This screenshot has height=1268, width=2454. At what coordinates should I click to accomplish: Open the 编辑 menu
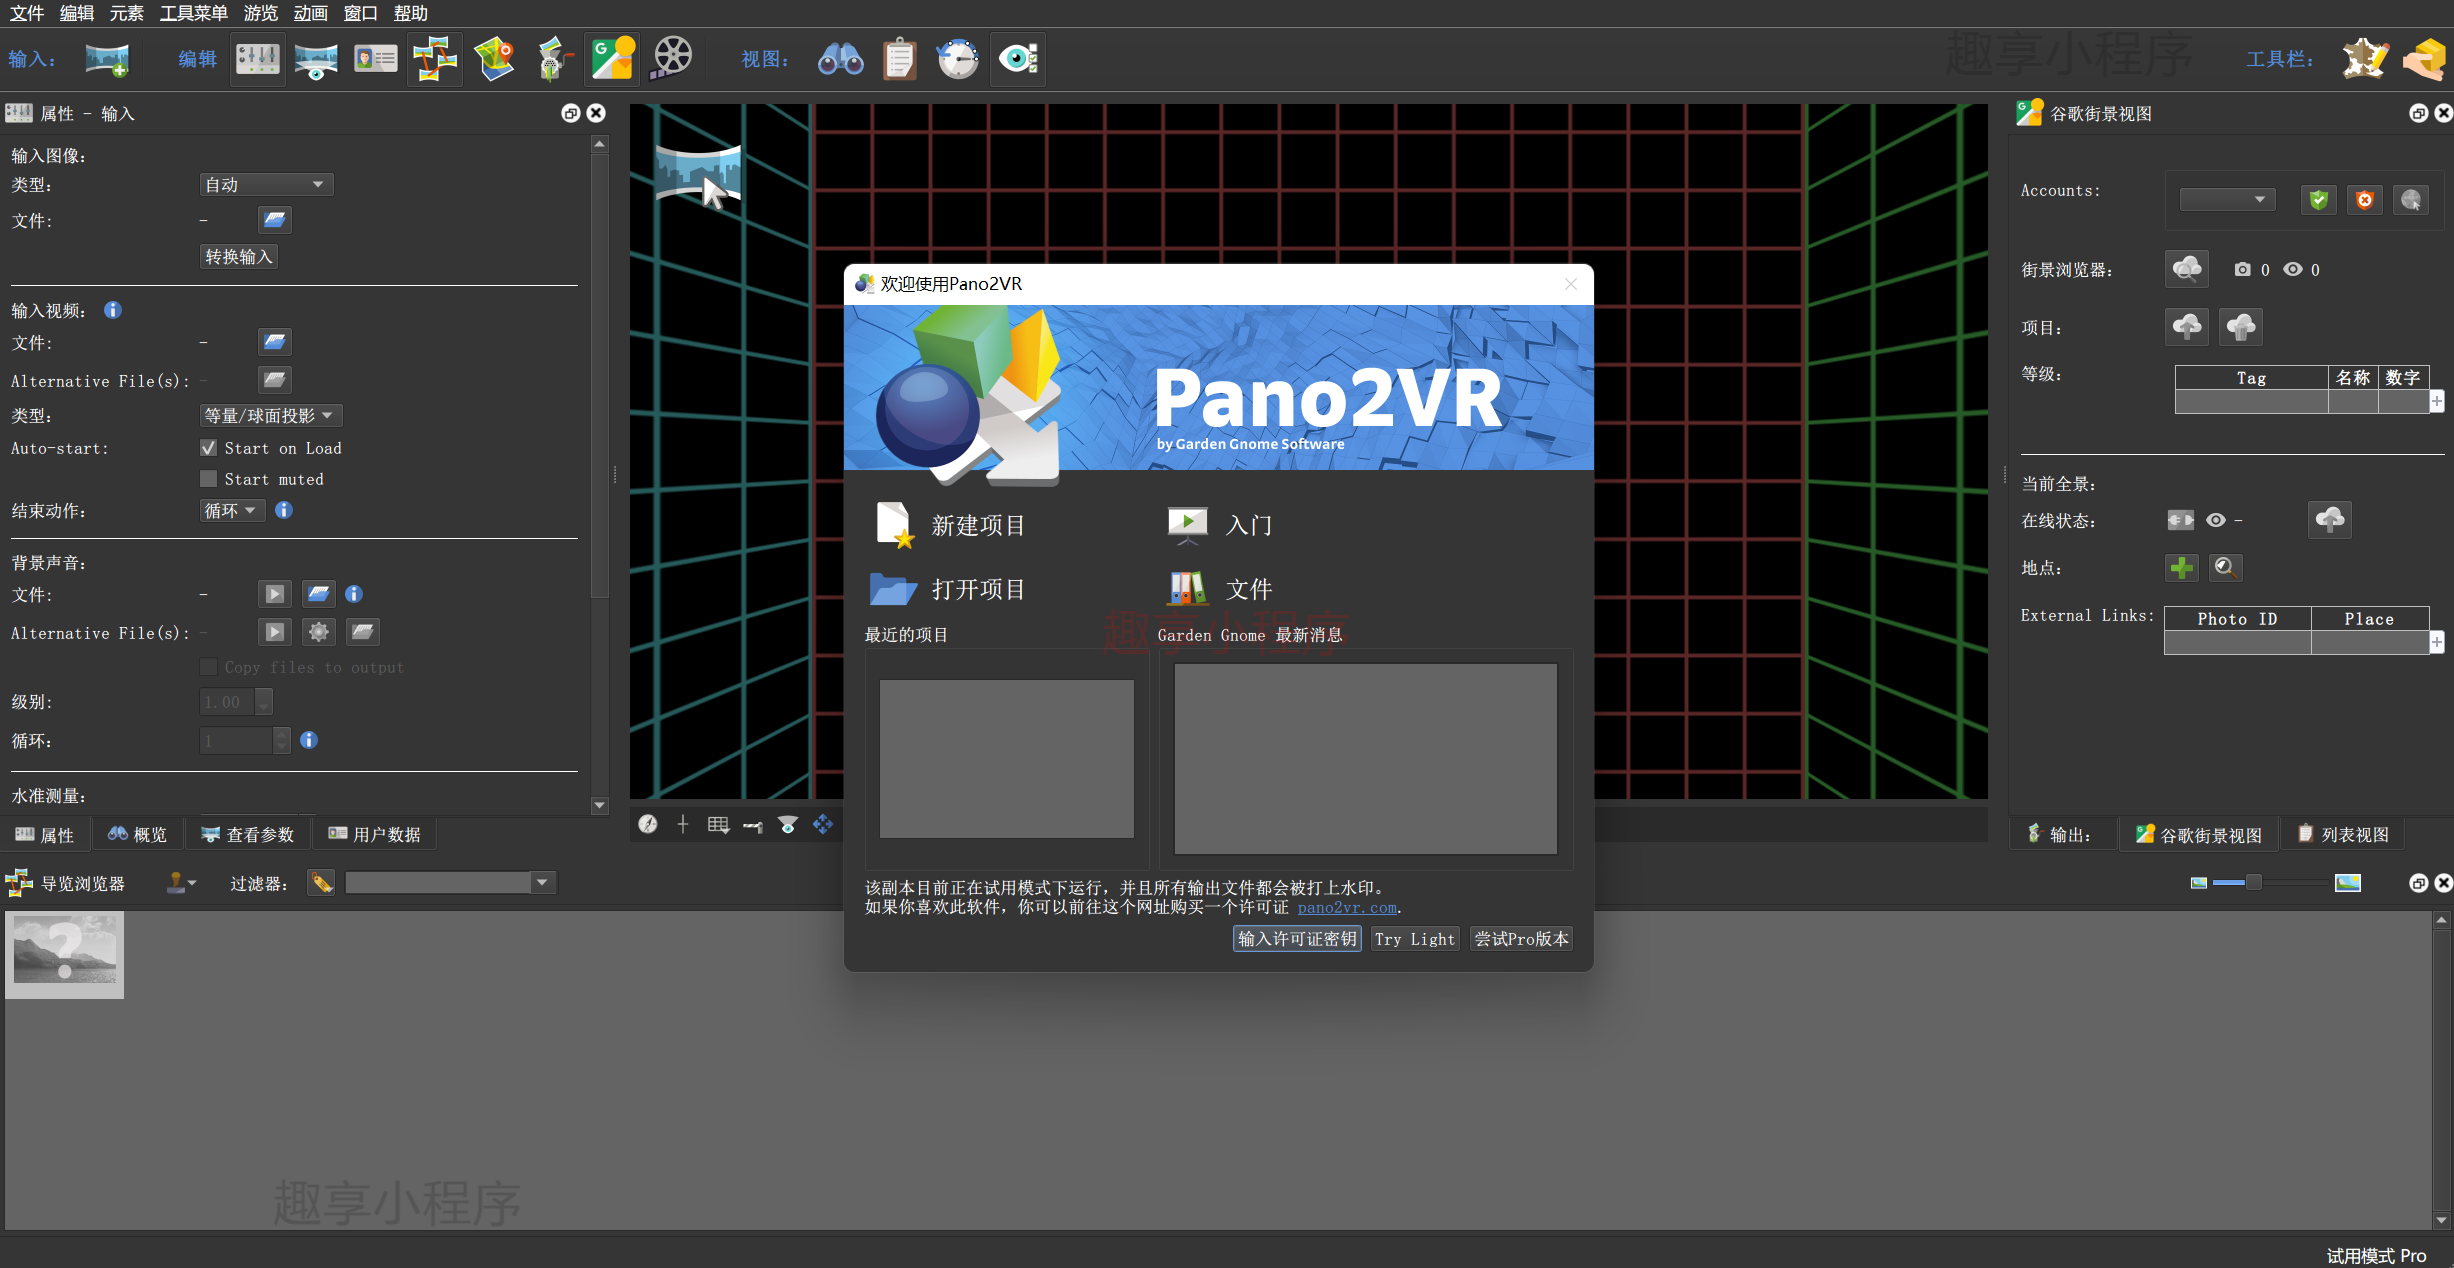[77, 13]
